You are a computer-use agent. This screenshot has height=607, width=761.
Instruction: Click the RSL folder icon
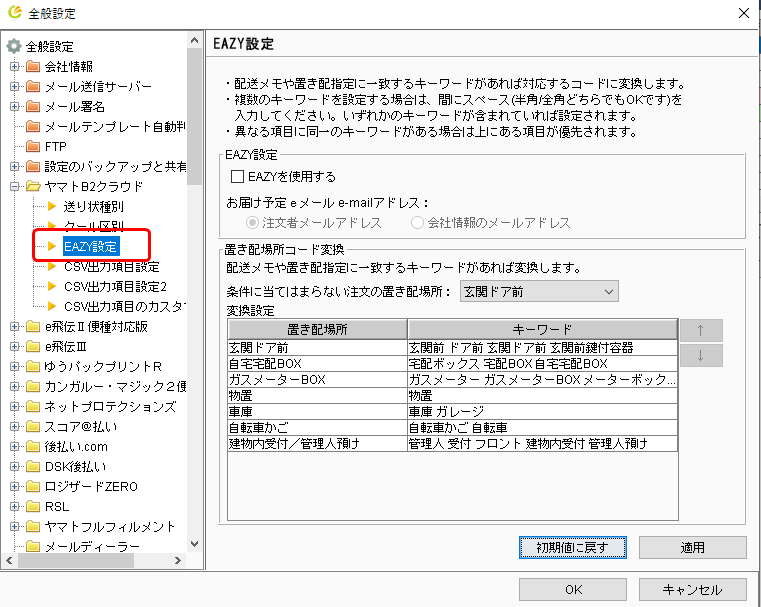tap(33, 506)
